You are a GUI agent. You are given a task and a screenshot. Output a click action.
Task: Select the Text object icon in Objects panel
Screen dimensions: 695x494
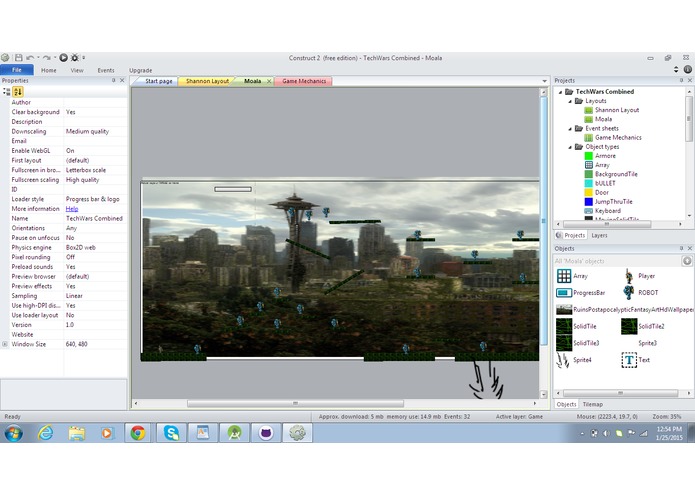pos(629,360)
